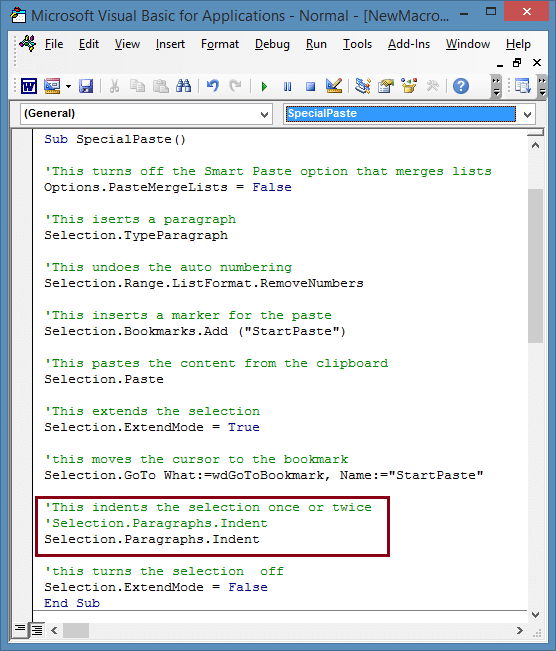Expand the SpecialPaste procedure dropdown

click(x=527, y=114)
